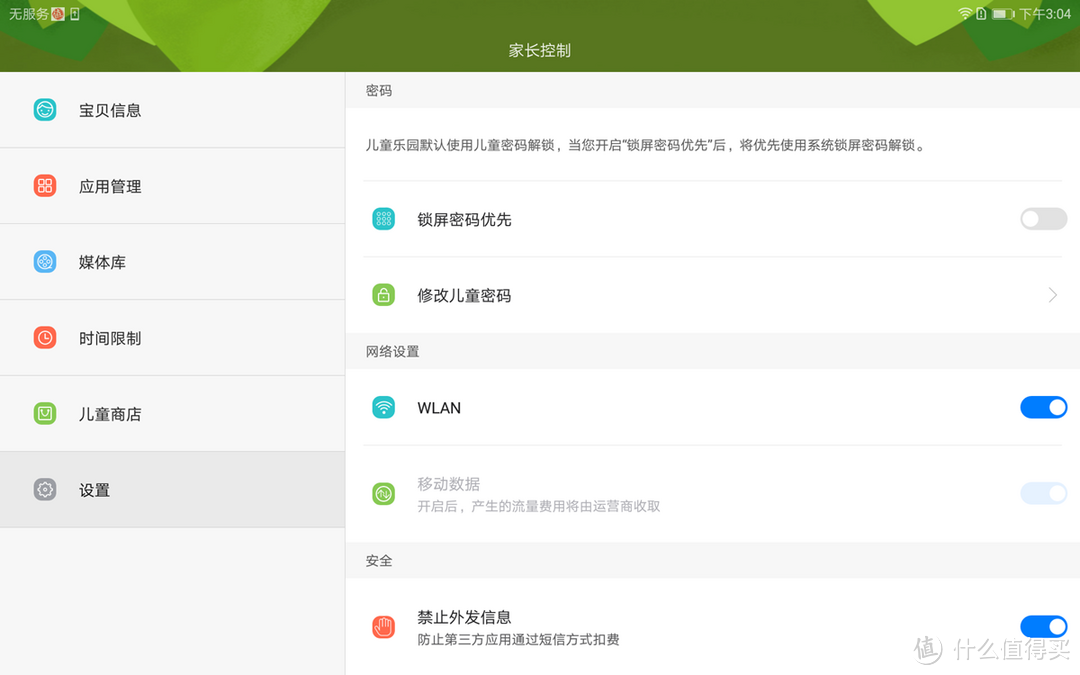Click the baby info face icon

pyautogui.click(x=45, y=110)
